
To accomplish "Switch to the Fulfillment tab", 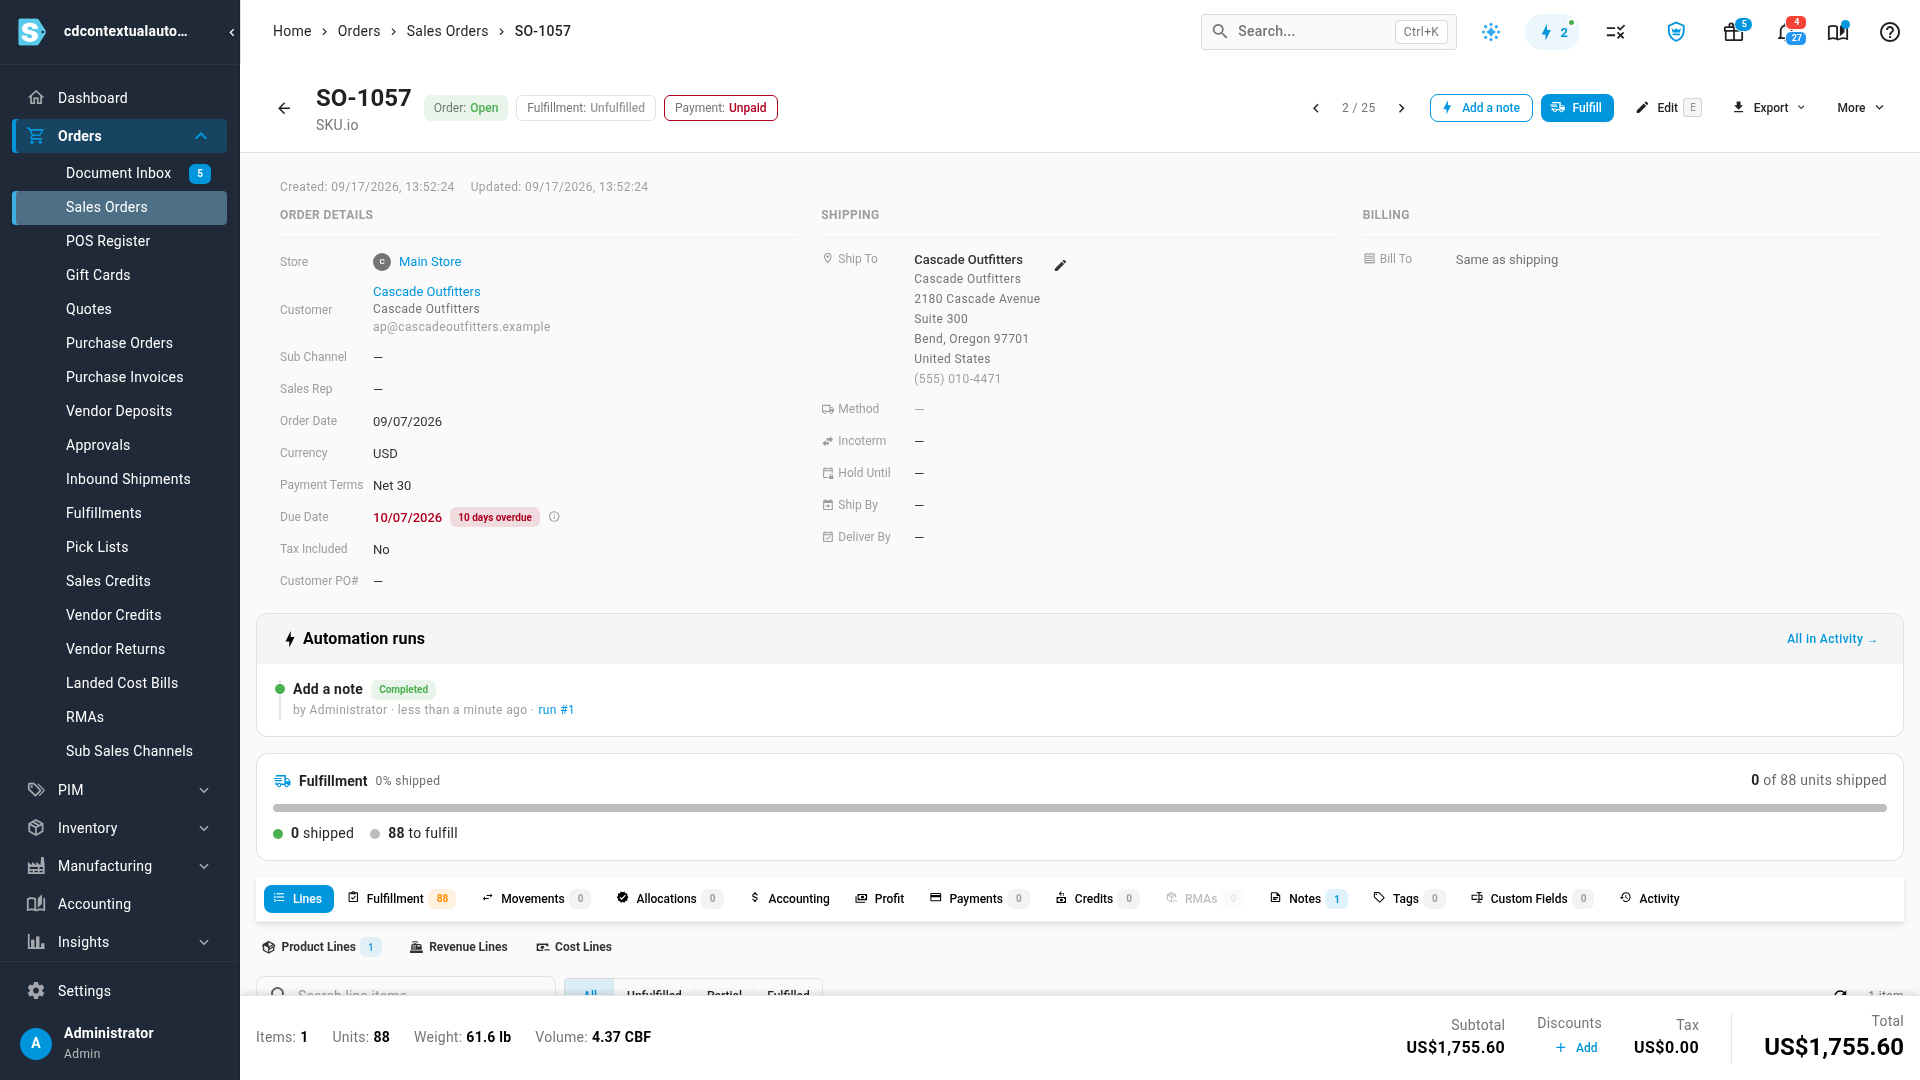I will point(401,899).
